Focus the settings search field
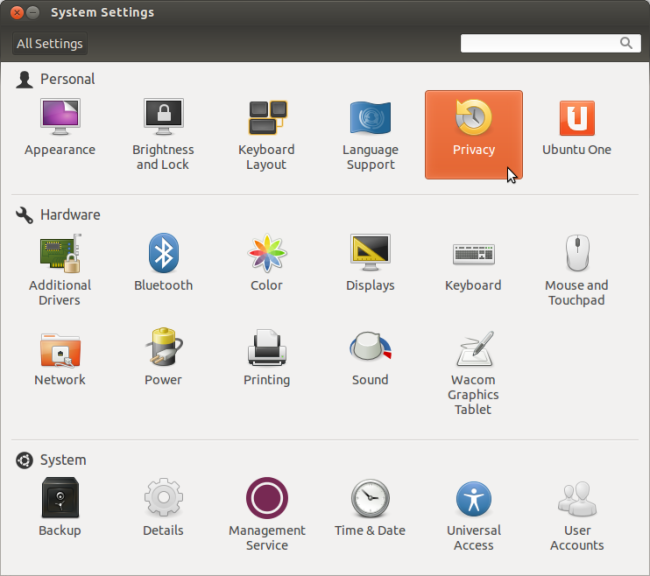This screenshot has width=650, height=576. tap(551, 43)
